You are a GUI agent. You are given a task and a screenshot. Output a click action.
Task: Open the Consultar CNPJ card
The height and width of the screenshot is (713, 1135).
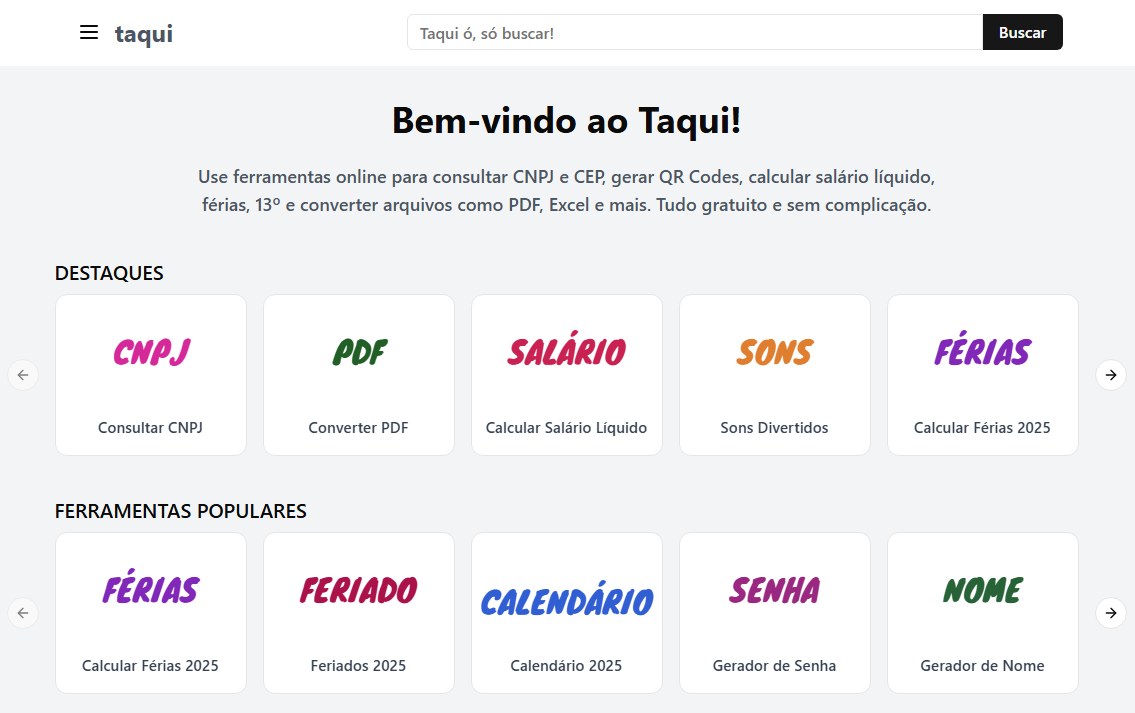(151, 375)
